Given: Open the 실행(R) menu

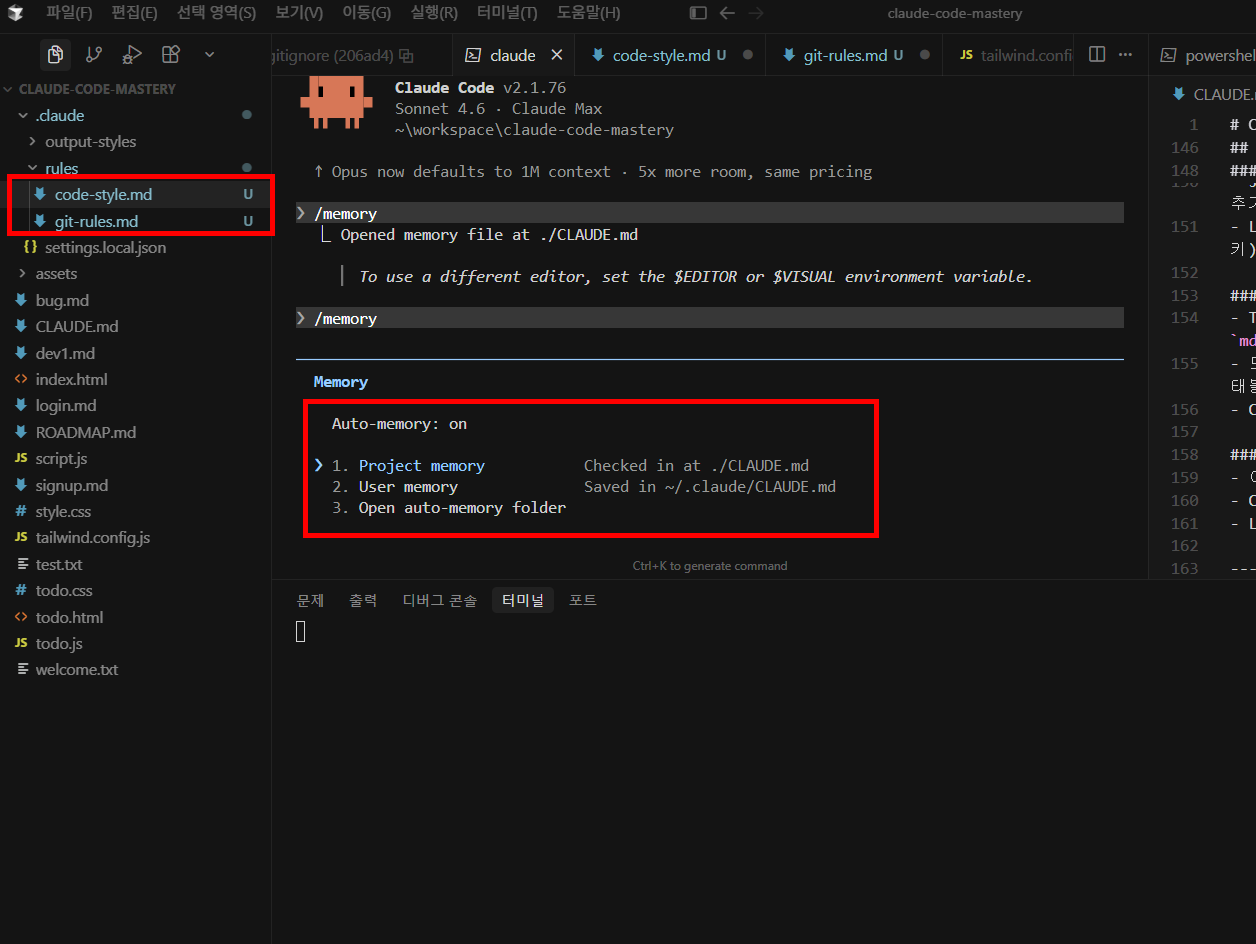Looking at the screenshot, I should [x=434, y=13].
